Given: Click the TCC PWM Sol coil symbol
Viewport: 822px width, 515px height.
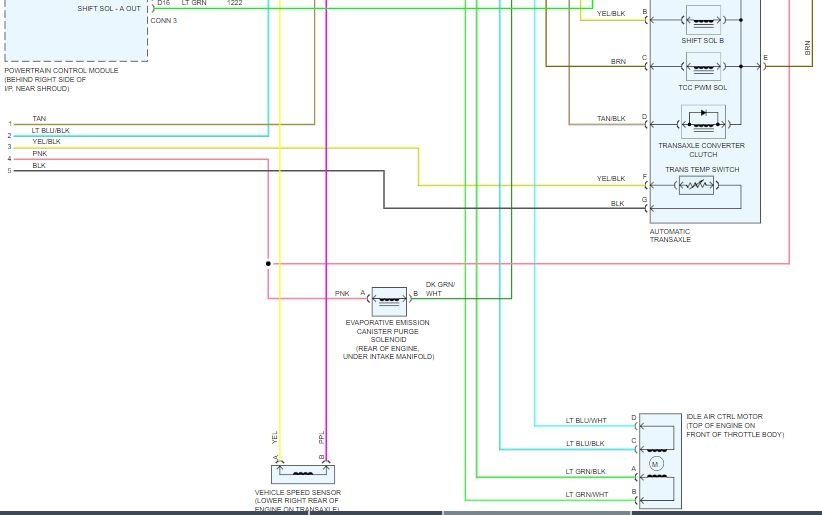Looking at the screenshot, I should click(x=703, y=67).
